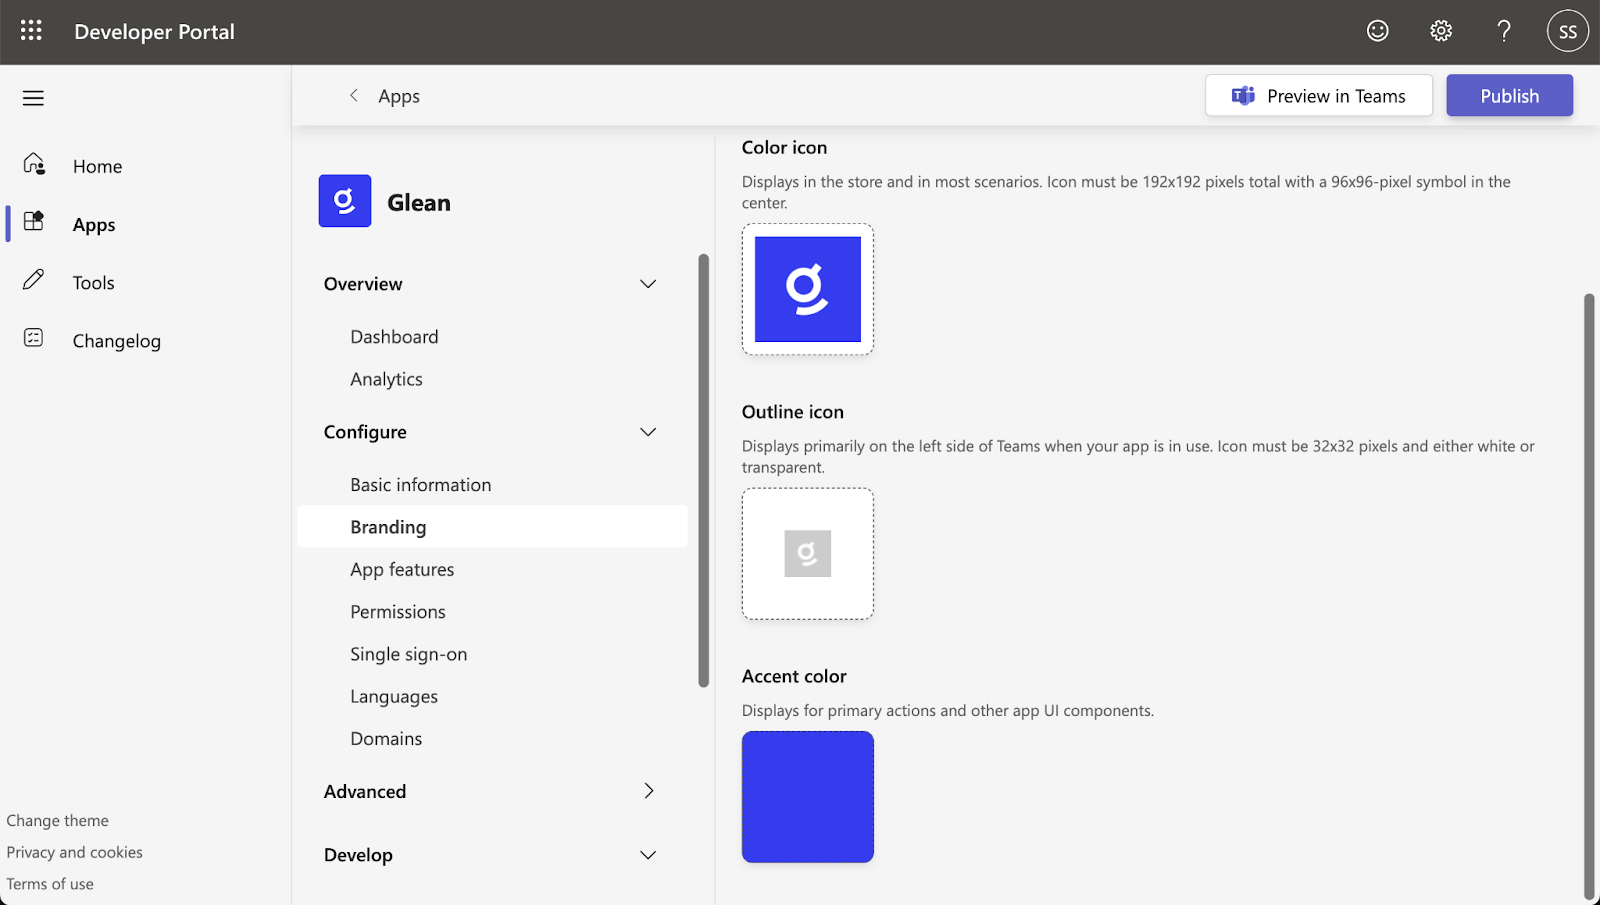Click the Overview section heading text

363,284
